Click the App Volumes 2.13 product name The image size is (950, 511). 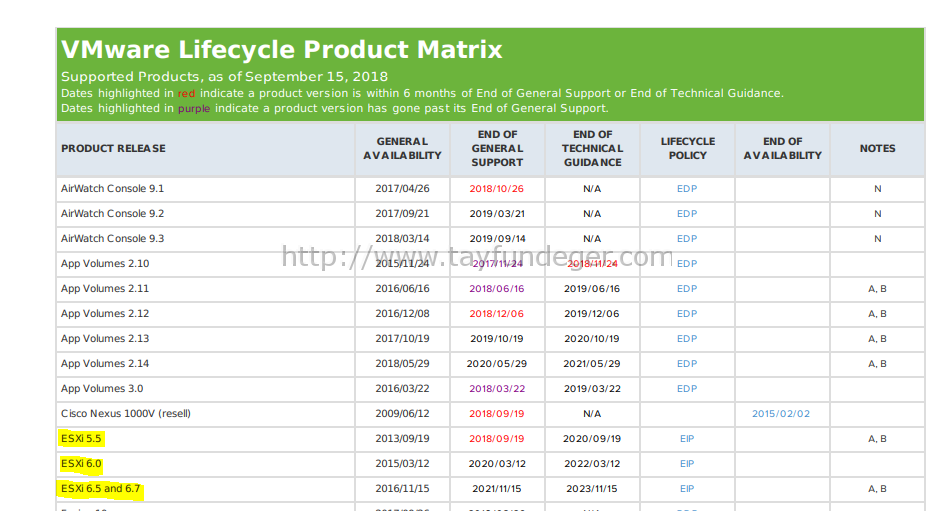click(x=105, y=338)
